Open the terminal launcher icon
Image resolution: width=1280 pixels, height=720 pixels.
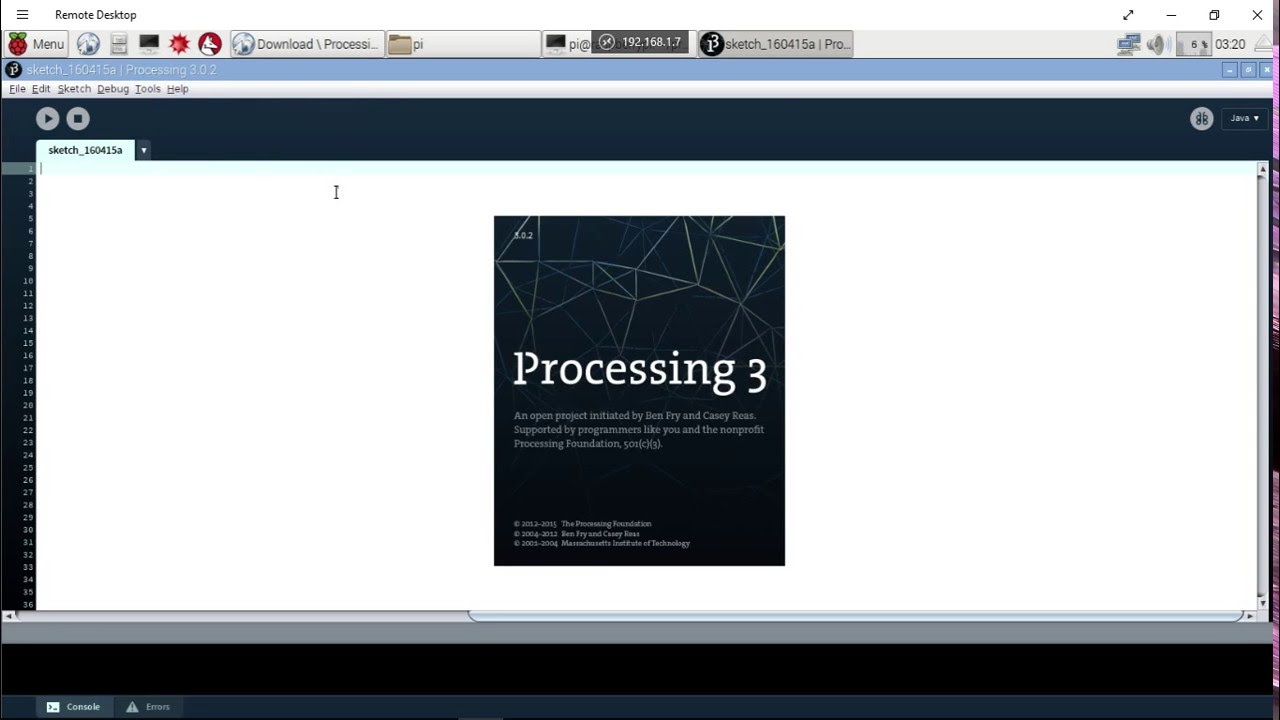[149, 44]
